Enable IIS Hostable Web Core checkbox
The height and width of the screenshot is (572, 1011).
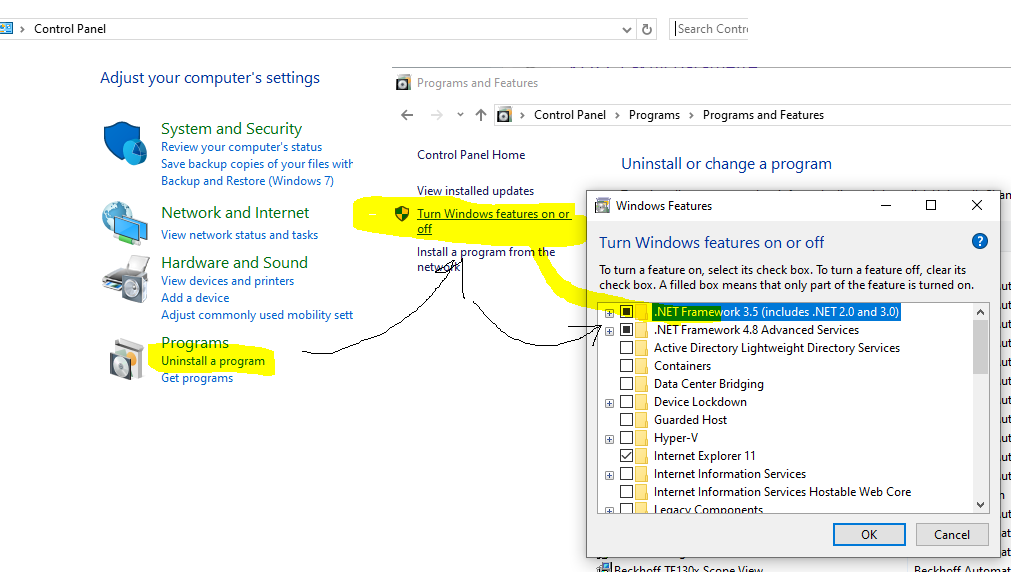coord(626,492)
